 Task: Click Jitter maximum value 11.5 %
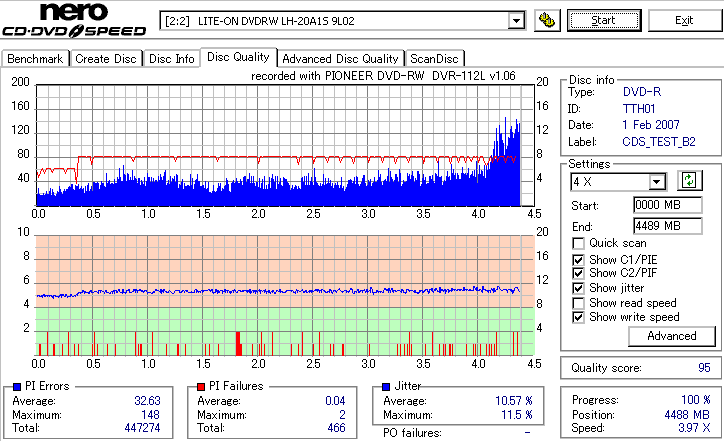point(517,415)
